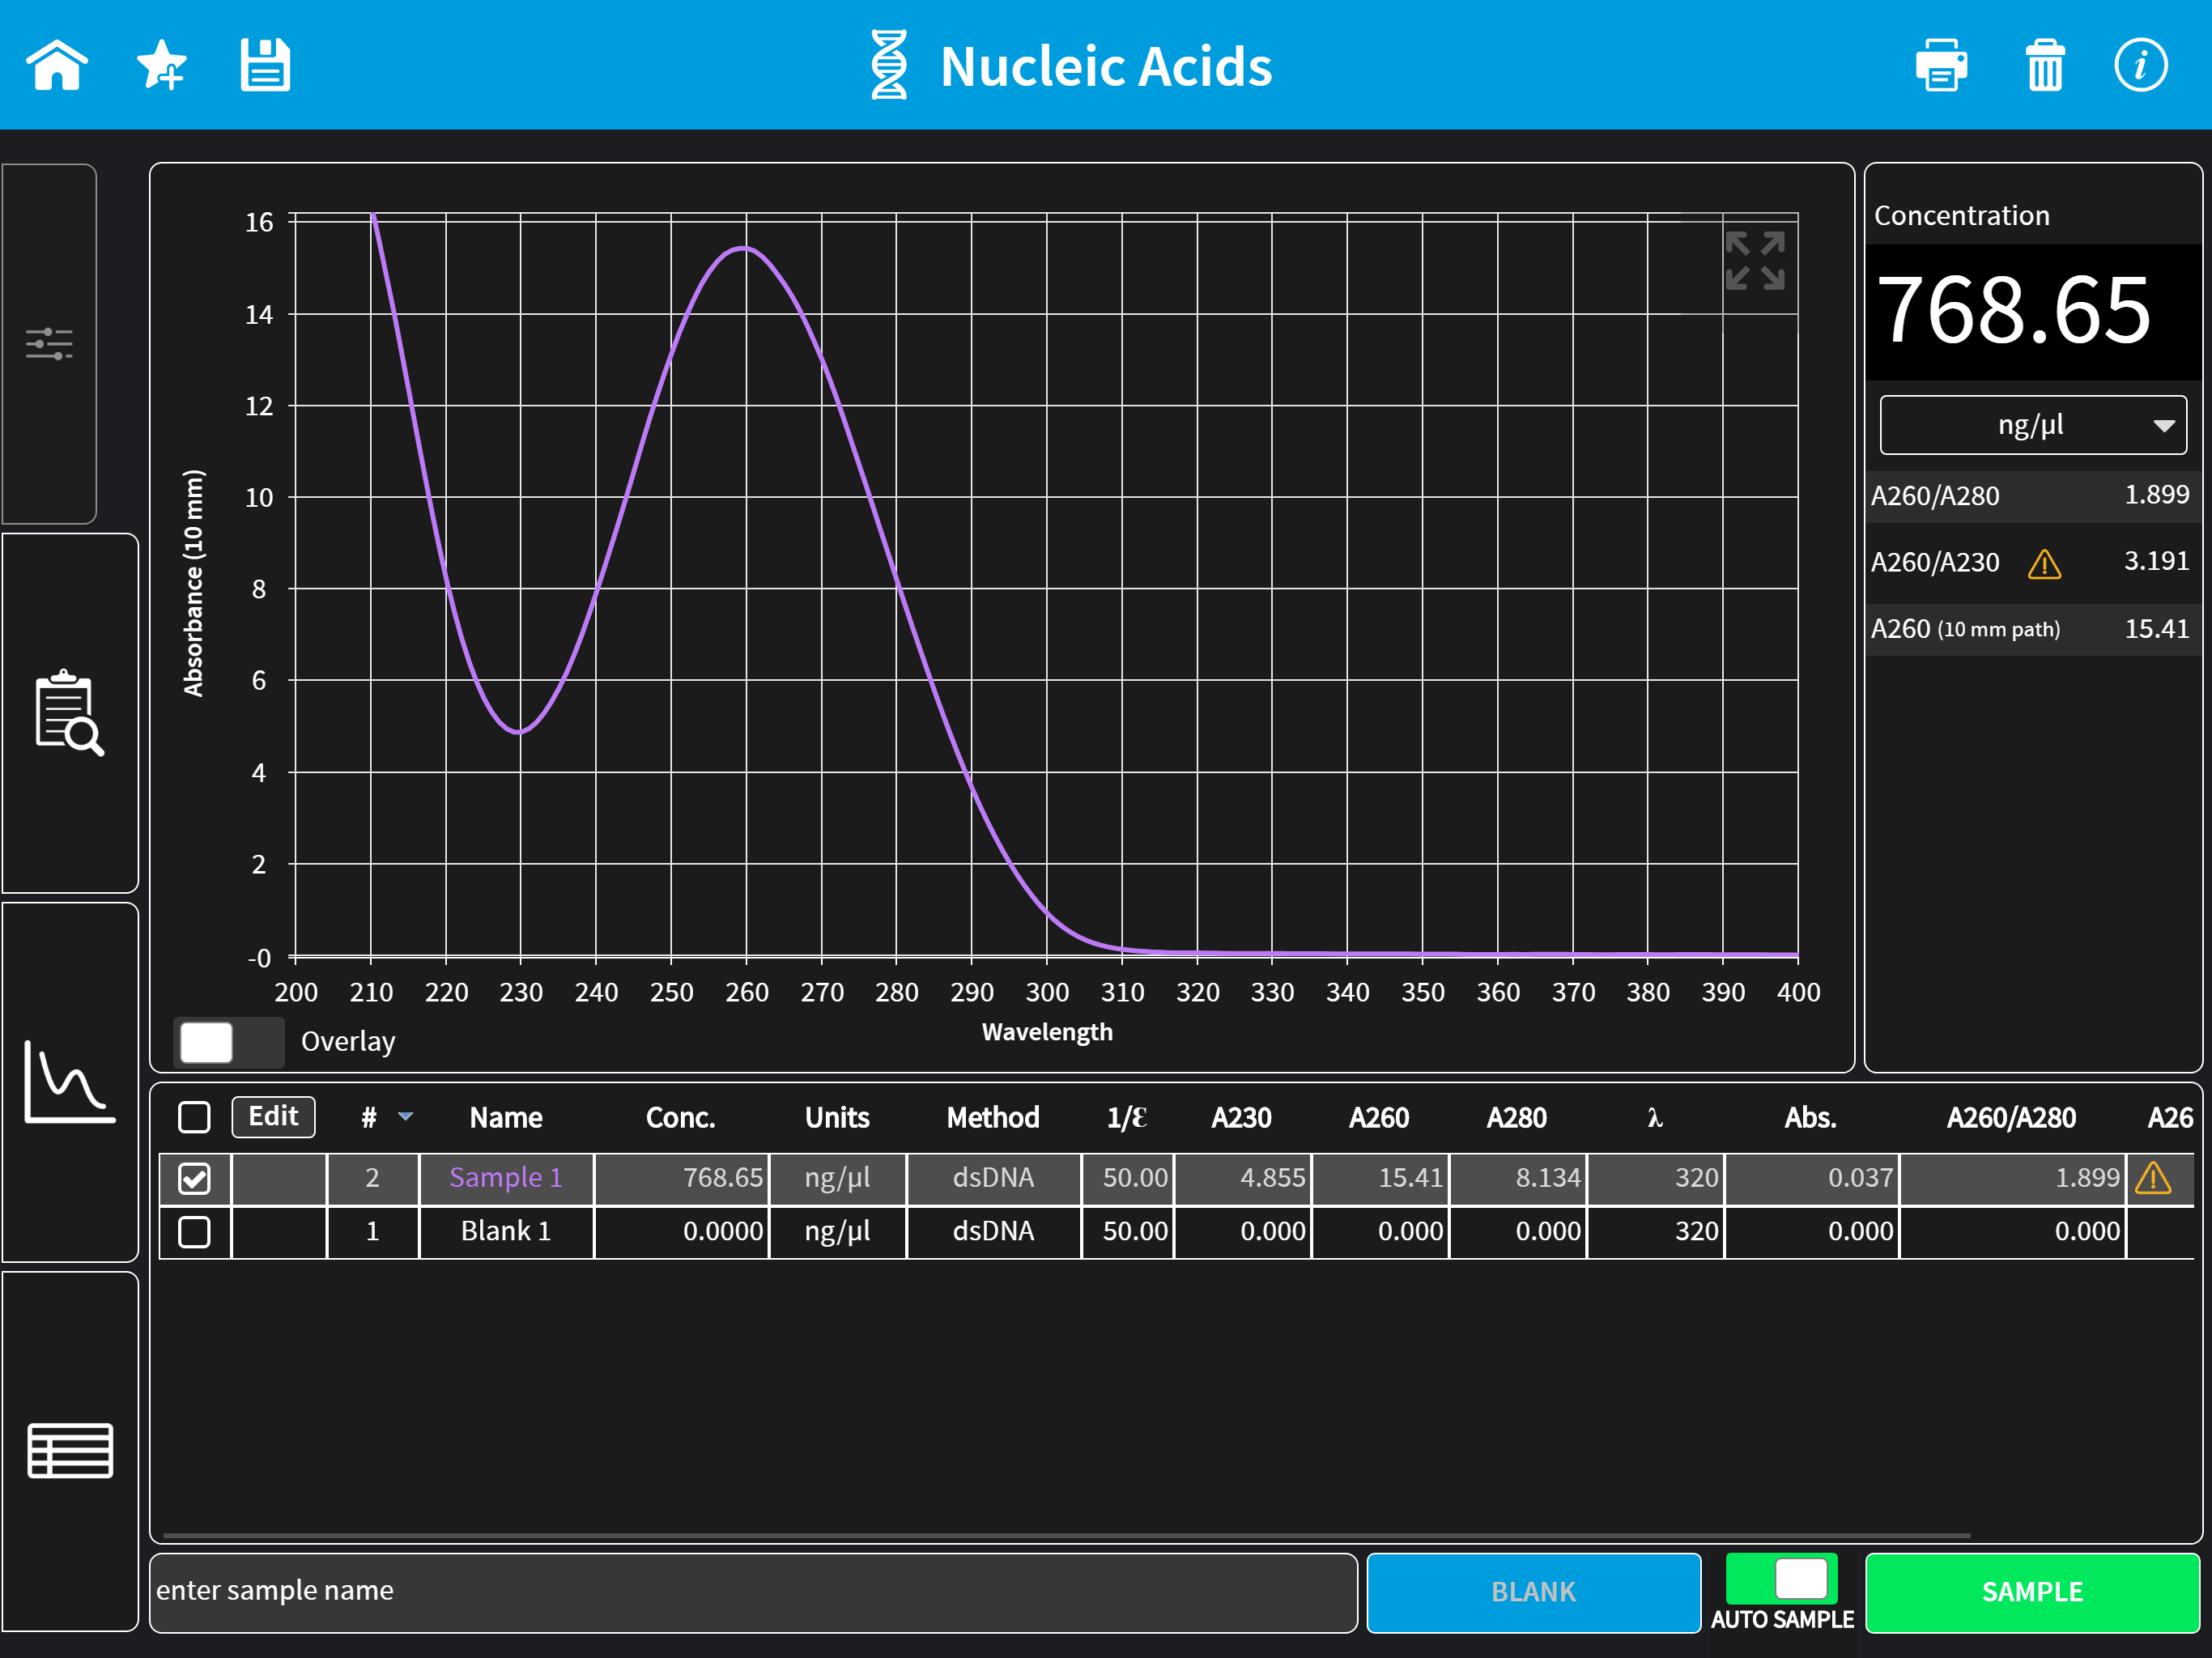The image size is (2212, 1658).
Task: Add method to favorites star icon
Action: tap(162, 66)
